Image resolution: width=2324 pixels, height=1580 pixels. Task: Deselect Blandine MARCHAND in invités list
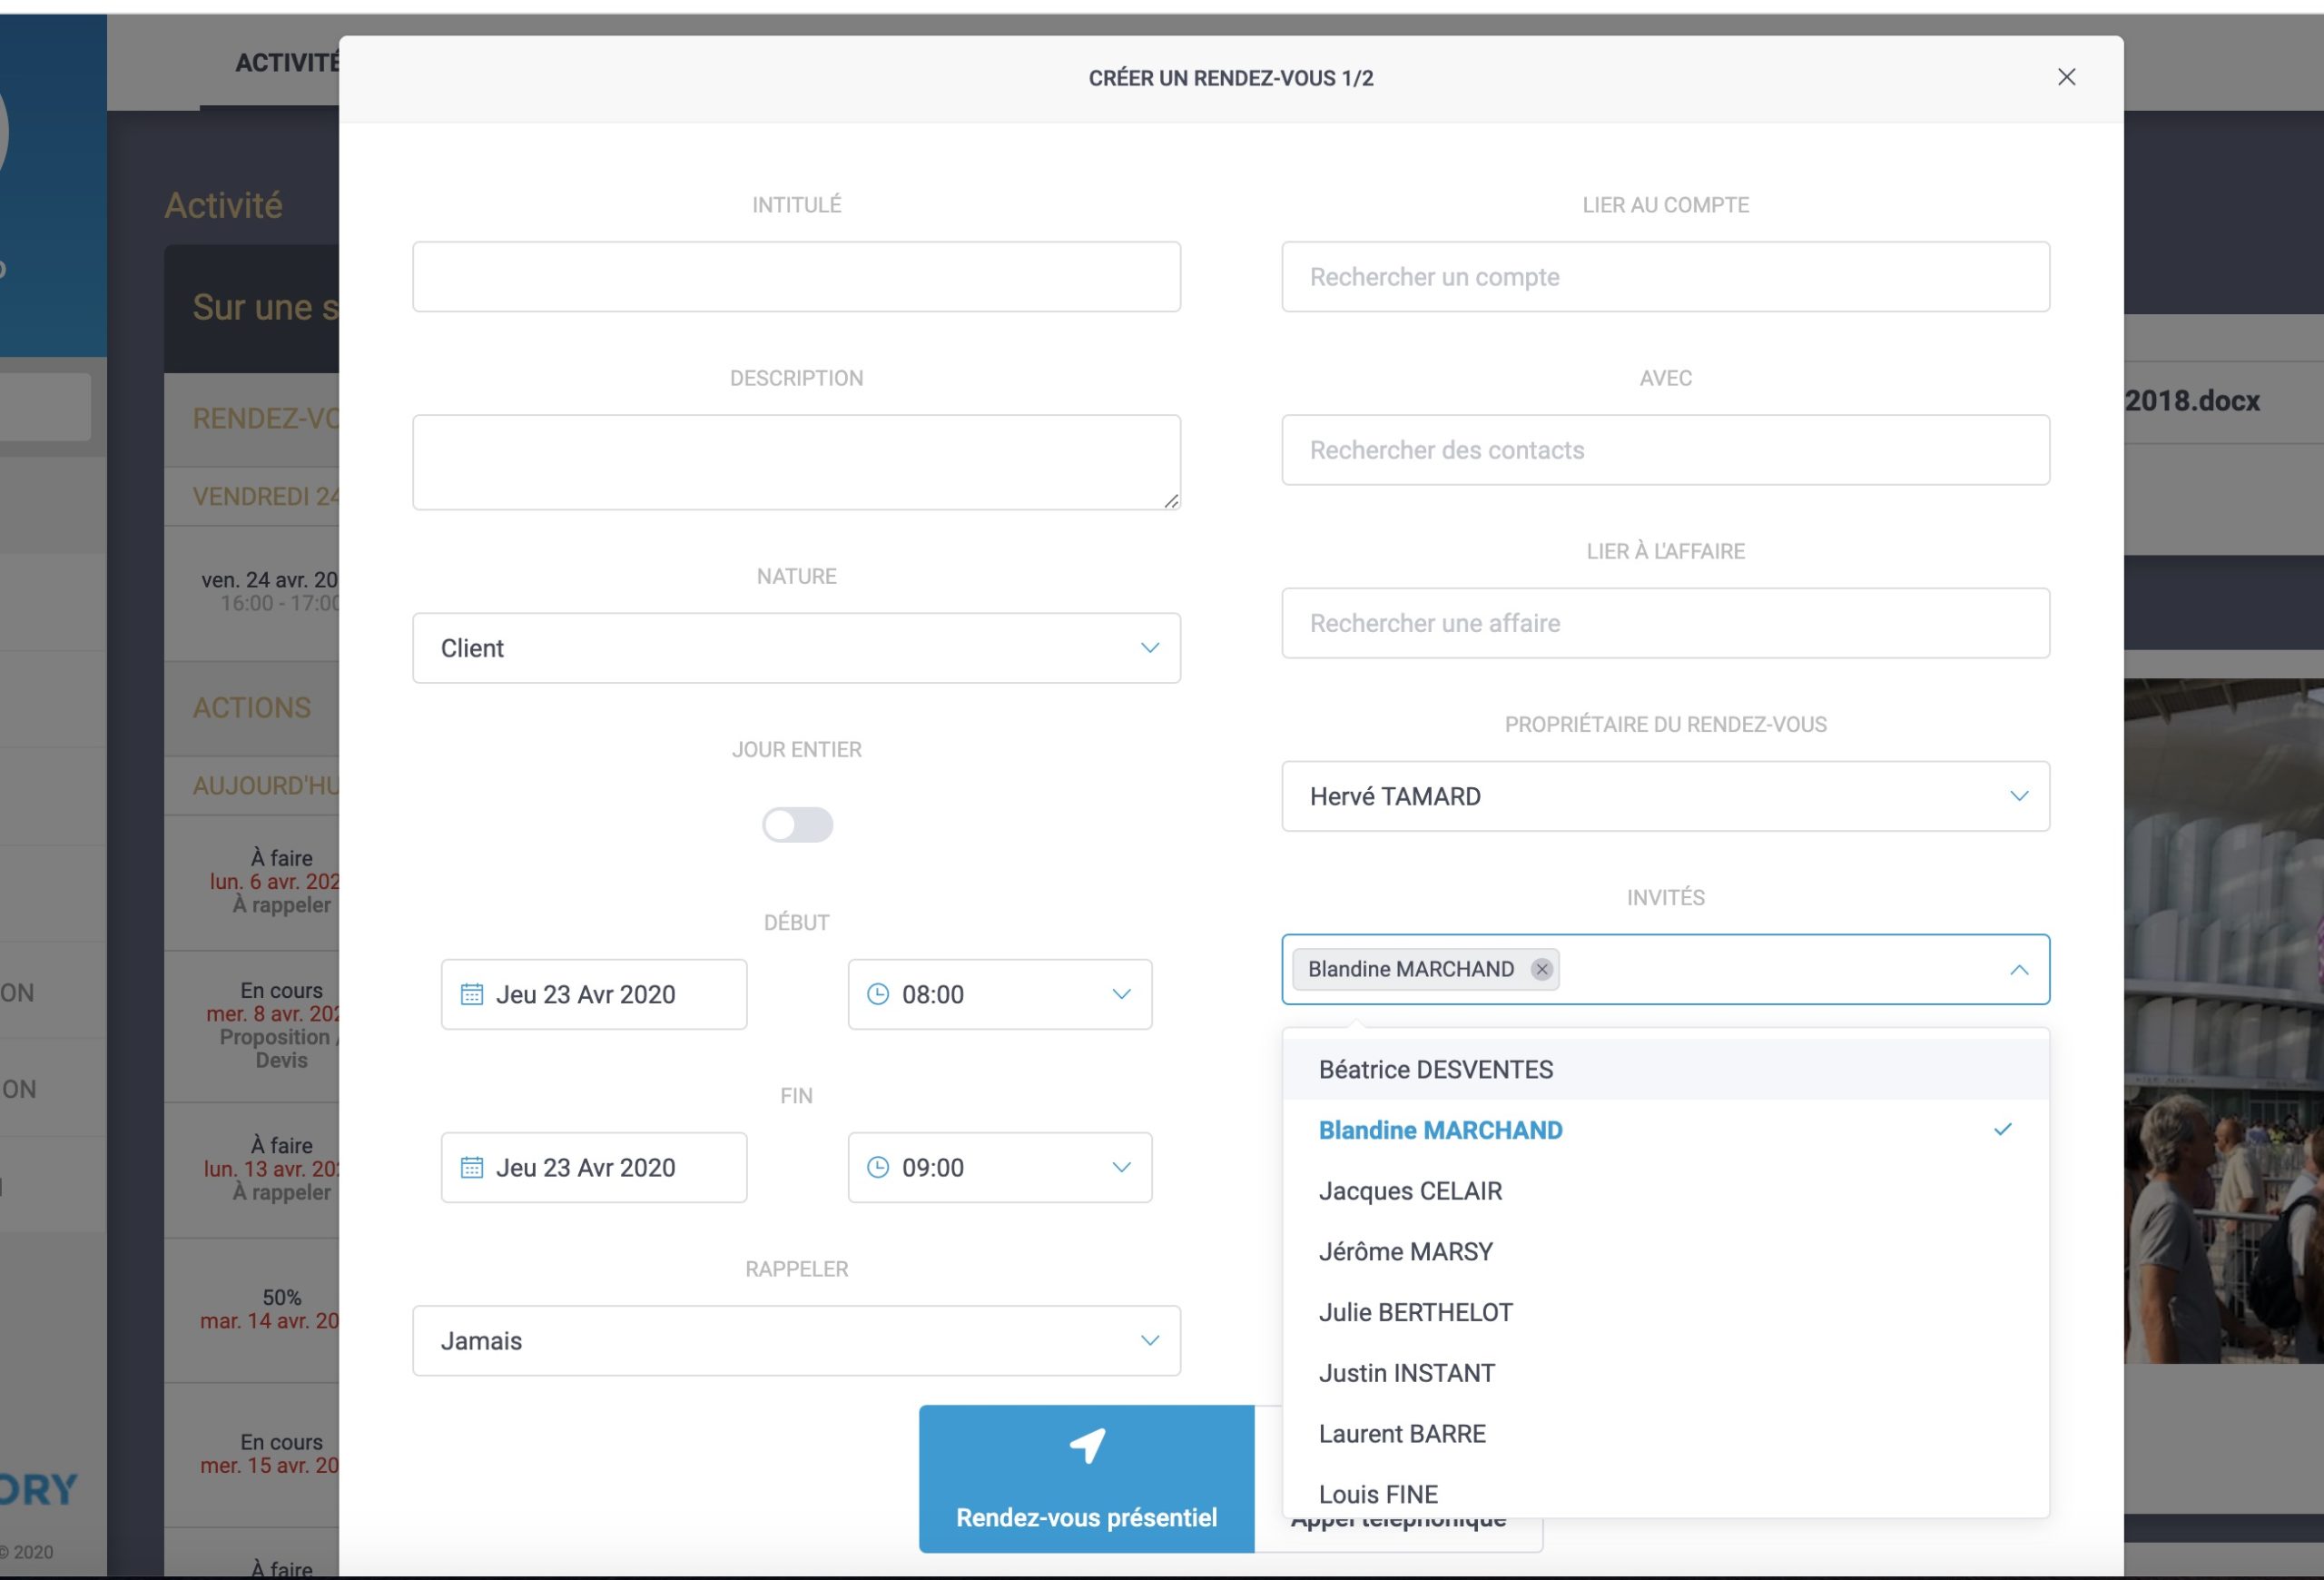click(x=1440, y=1130)
